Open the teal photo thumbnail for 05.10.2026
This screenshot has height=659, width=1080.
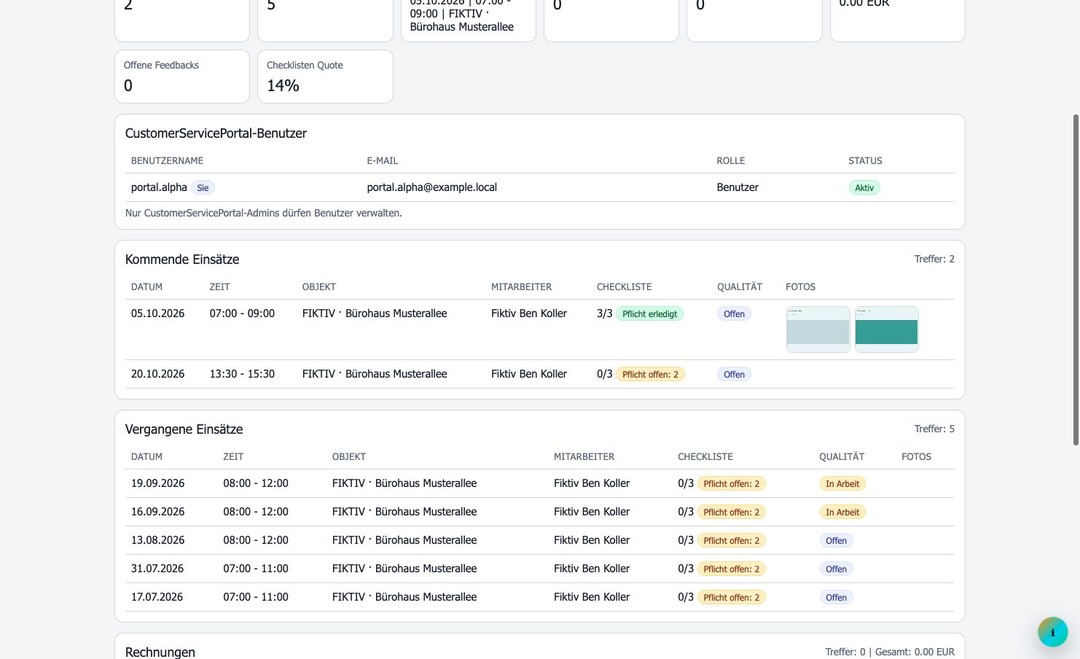[886, 330]
